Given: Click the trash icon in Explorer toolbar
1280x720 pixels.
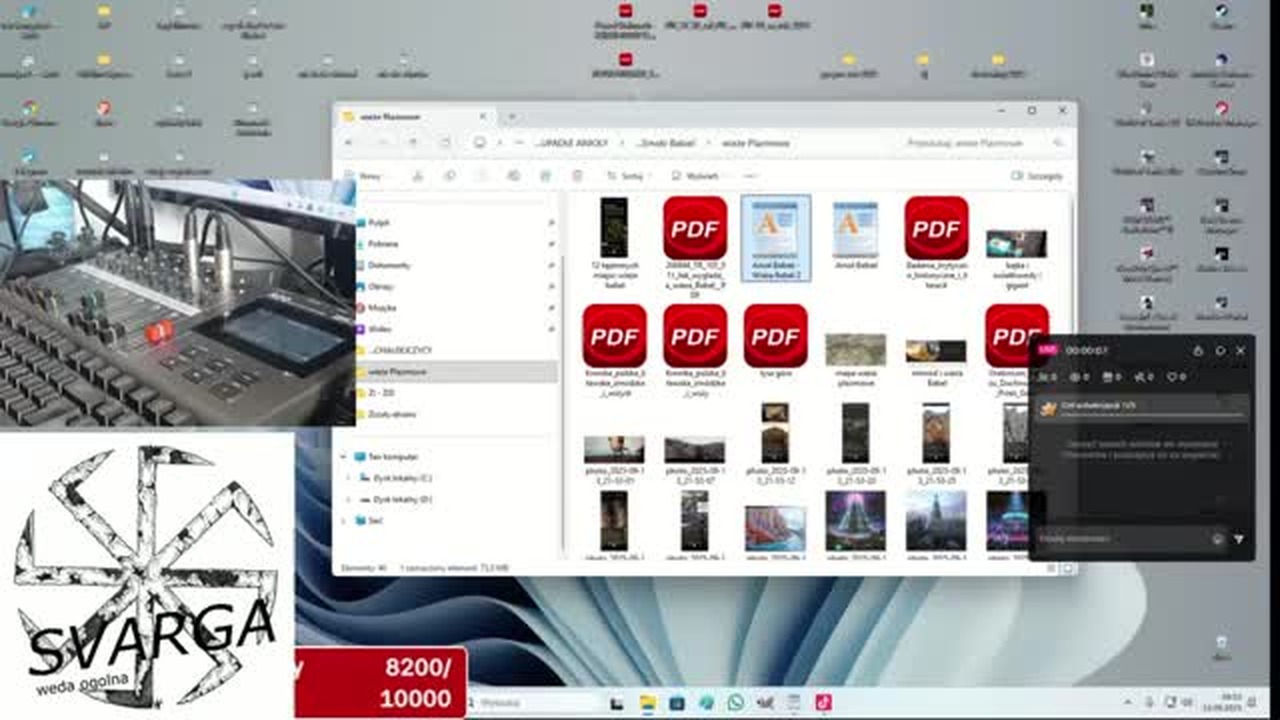Looking at the screenshot, I should pyautogui.click(x=577, y=176).
